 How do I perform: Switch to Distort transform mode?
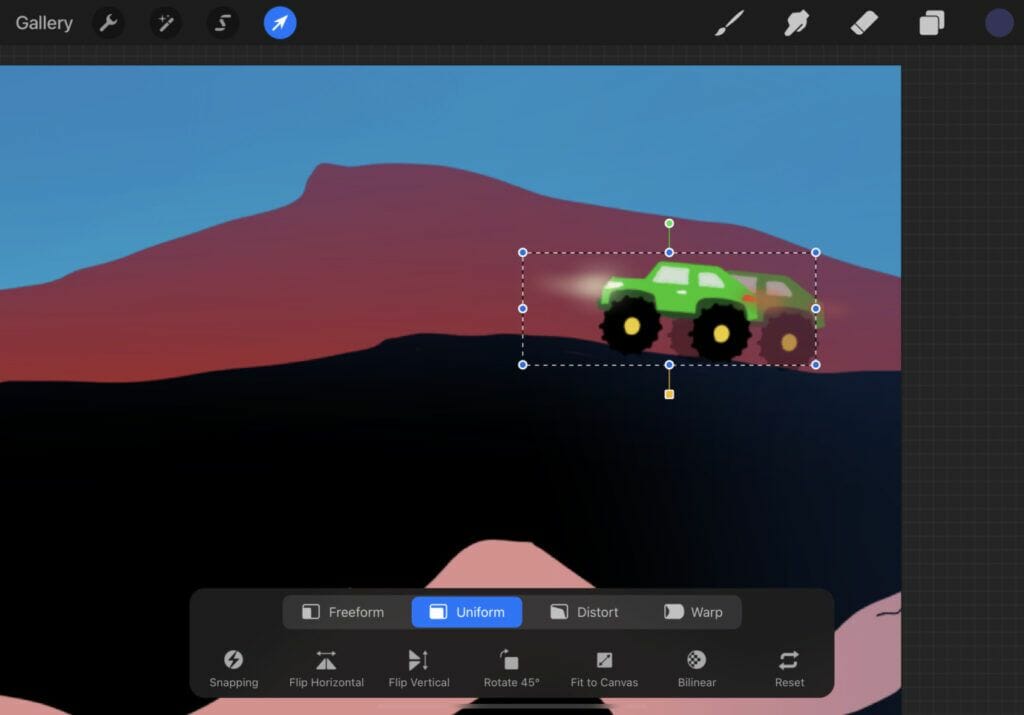pyautogui.click(x=584, y=612)
